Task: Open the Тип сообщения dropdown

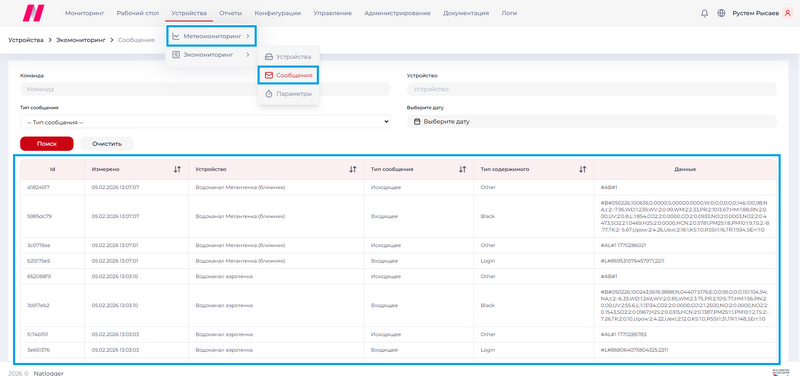Action: (205, 122)
